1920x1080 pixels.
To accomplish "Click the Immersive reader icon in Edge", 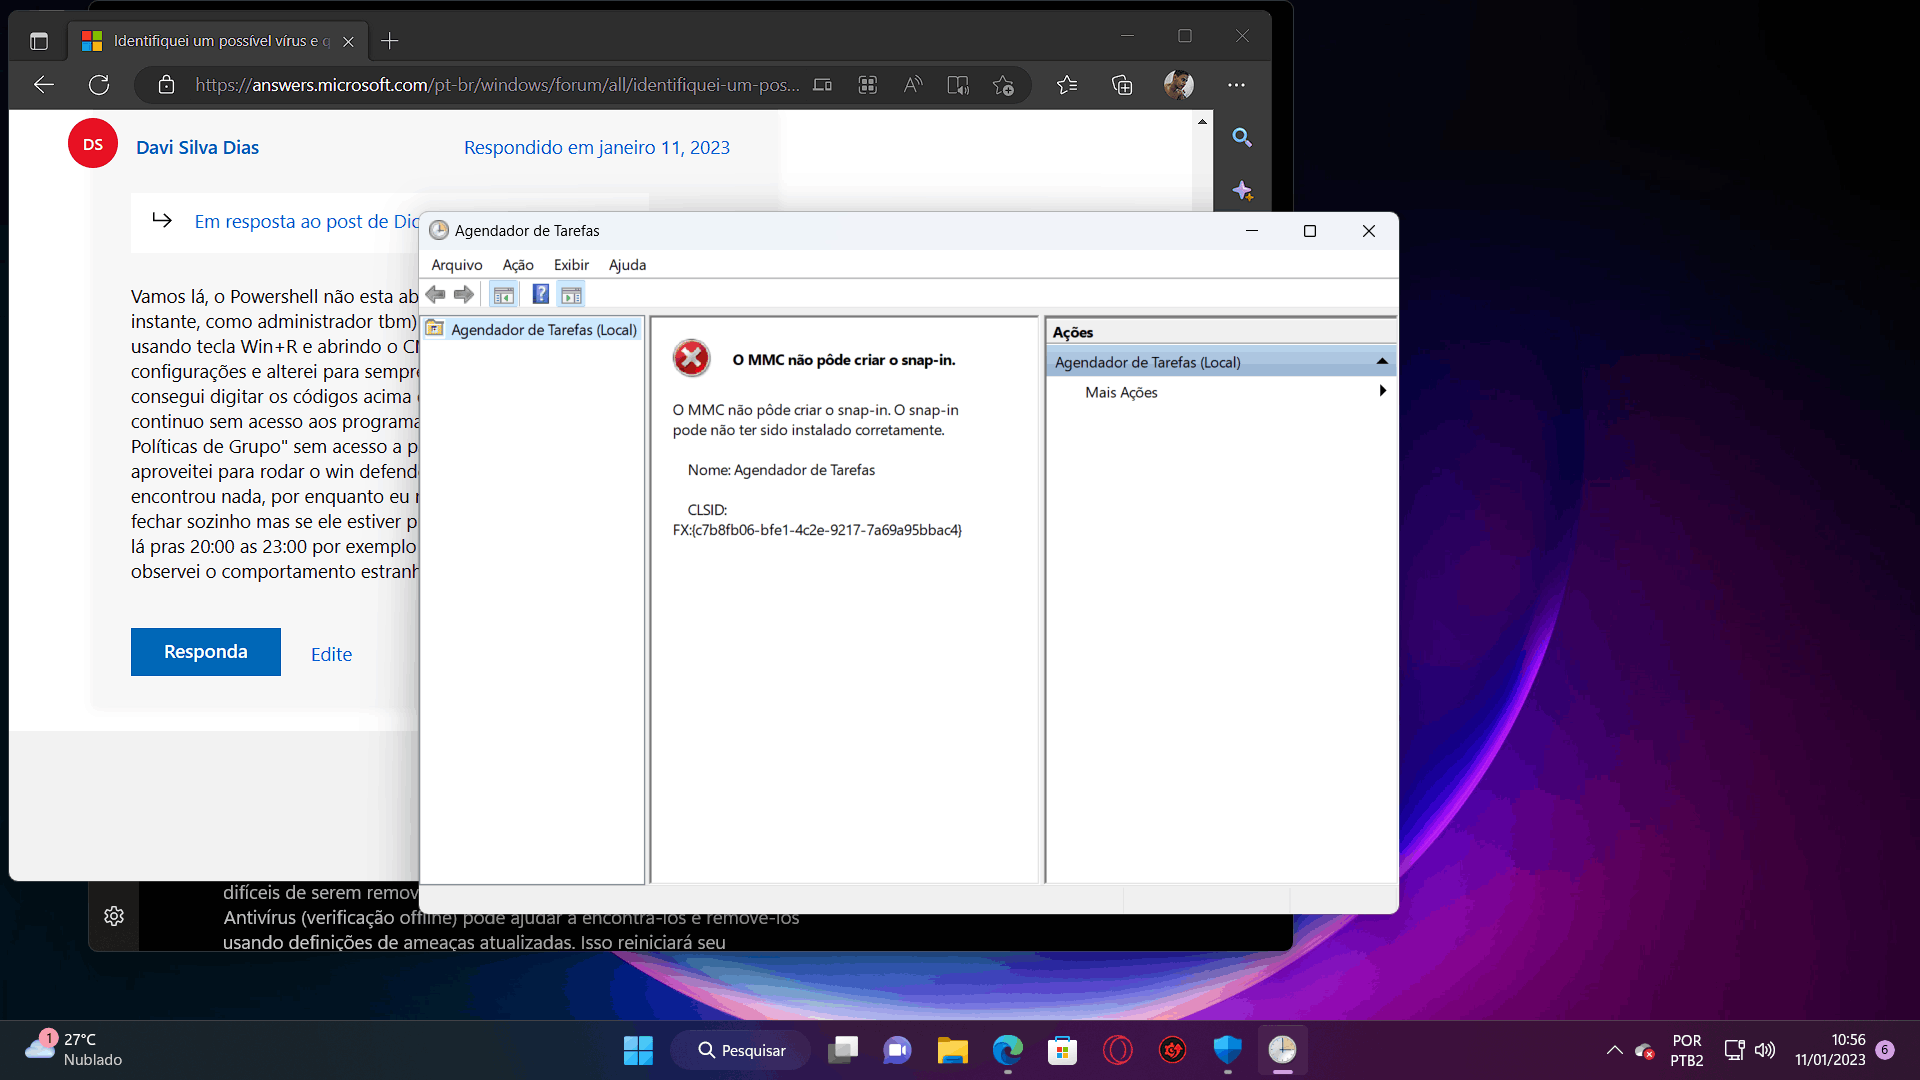I will click(958, 85).
